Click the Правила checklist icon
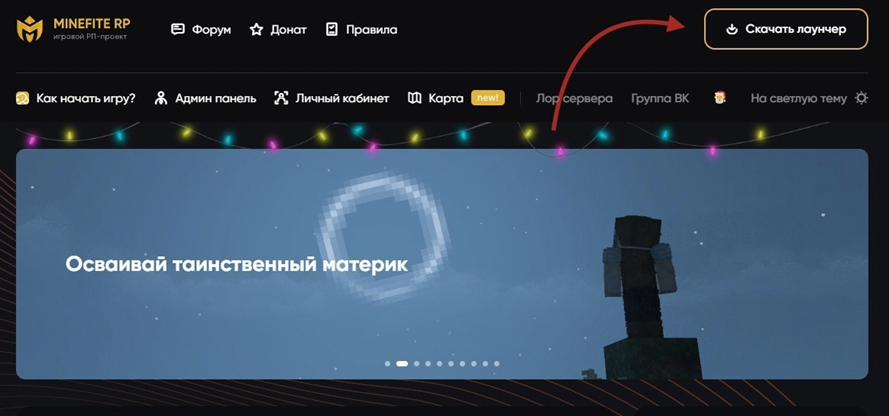The width and height of the screenshot is (889, 416). click(x=332, y=29)
